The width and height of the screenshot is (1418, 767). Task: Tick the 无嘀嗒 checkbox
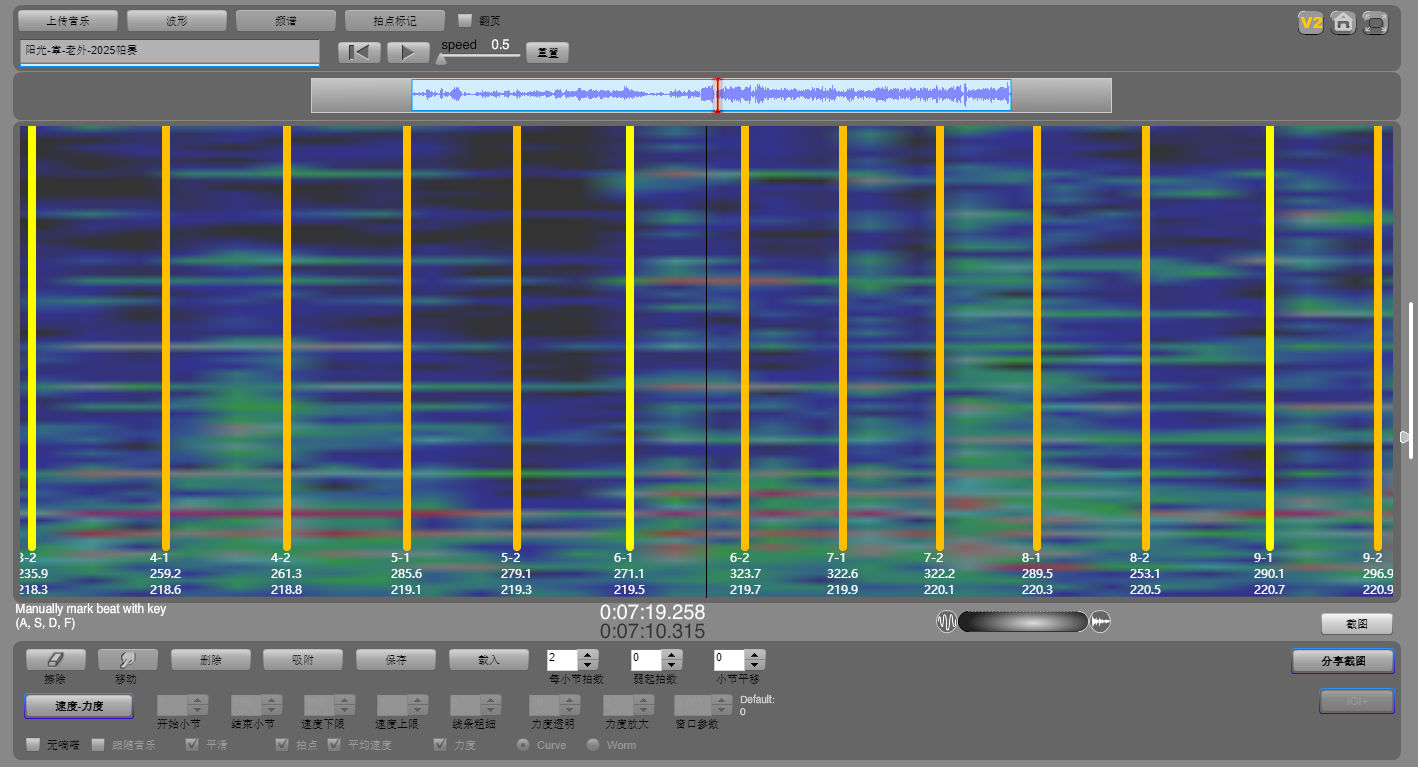pyautogui.click(x=33, y=745)
